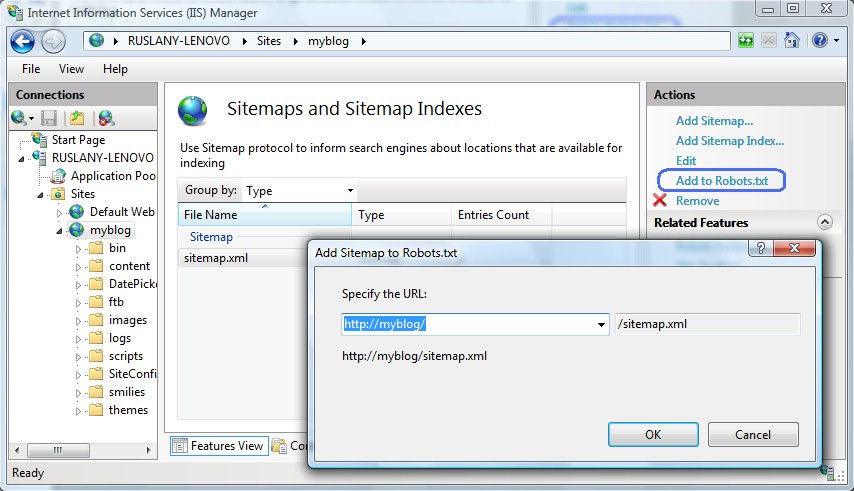854x491 pixels.
Task: Open the URL combo box dropdown arrow
Action: pos(601,324)
